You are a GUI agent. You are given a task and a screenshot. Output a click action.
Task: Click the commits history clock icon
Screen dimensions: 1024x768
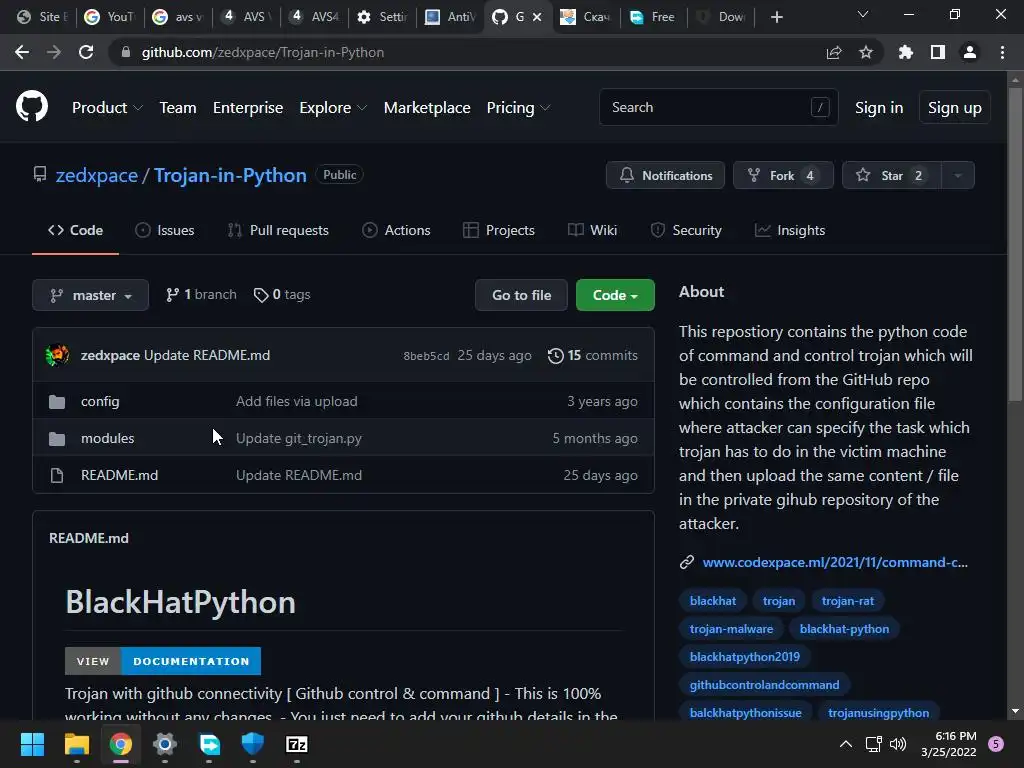point(556,356)
